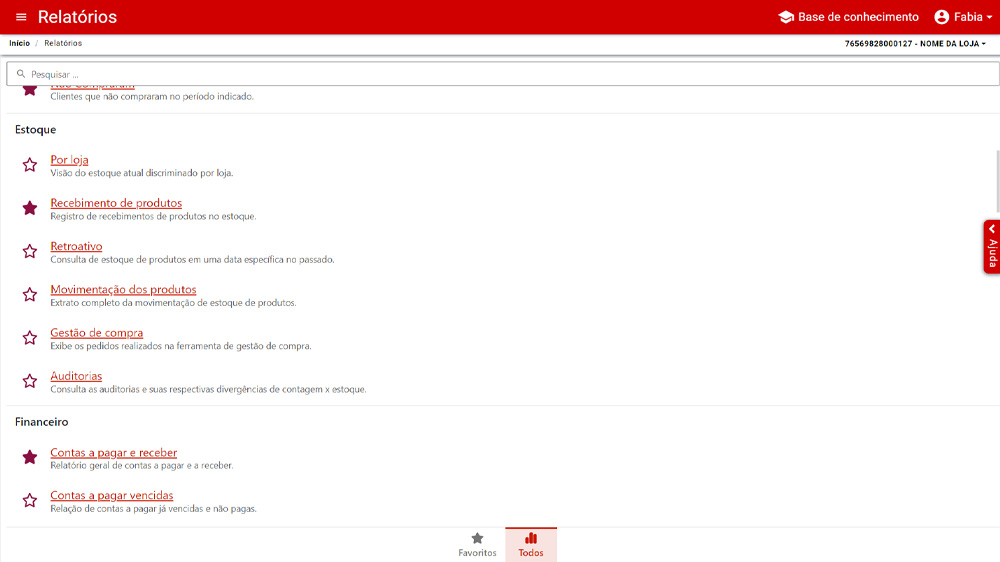Mark Gestão de compra as favorite
This screenshot has height=562, width=1000.
[30, 338]
